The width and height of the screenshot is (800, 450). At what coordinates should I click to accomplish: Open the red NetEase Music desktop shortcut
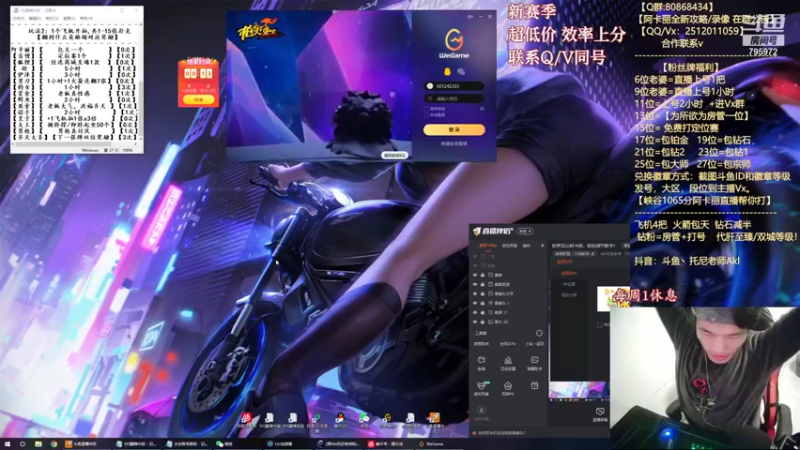click(247, 419)
